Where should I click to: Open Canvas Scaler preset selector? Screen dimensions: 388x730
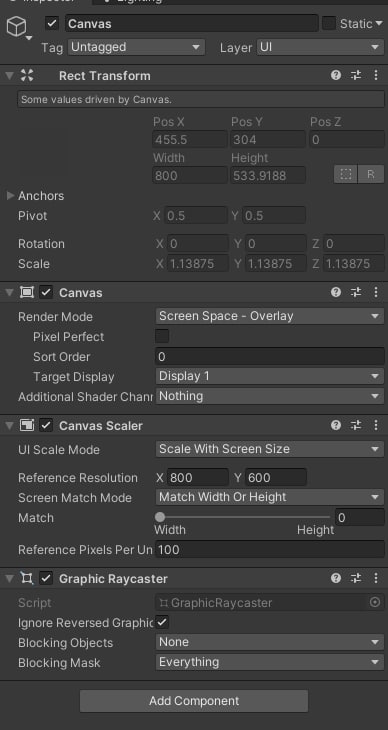(x=356, y=425)
